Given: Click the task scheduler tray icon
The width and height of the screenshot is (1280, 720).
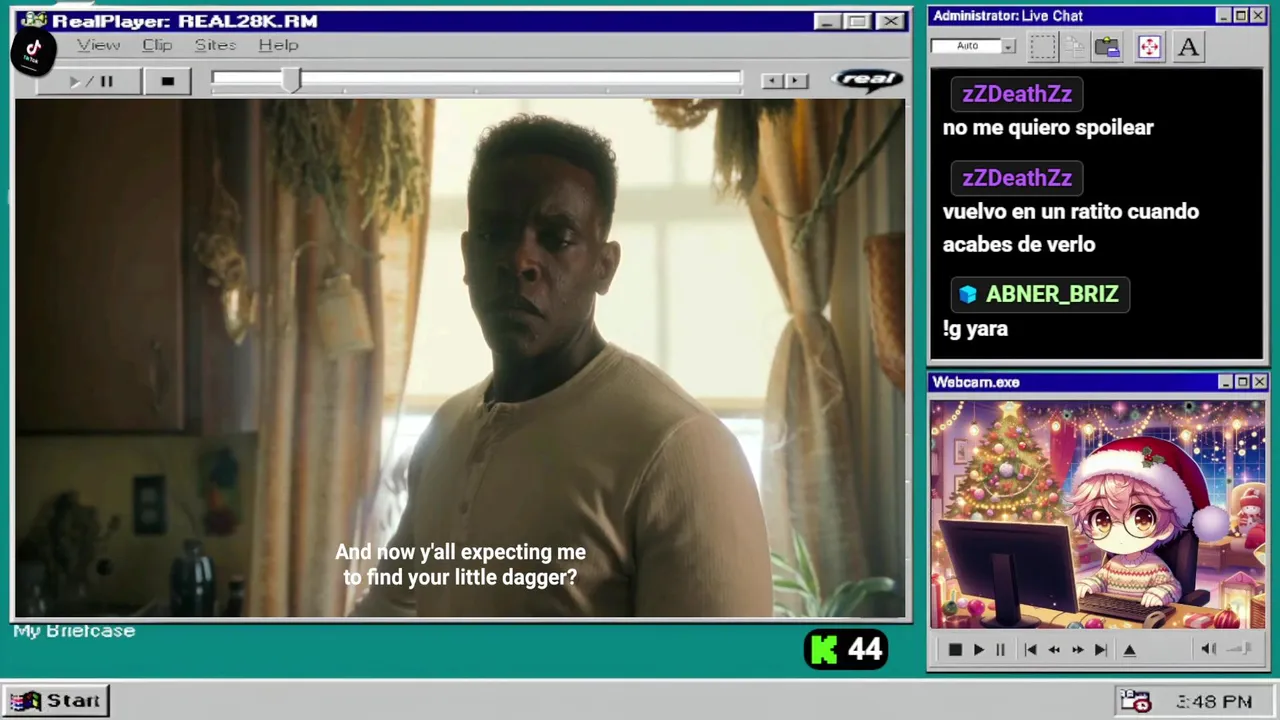Looking at the screenshot, I should [x=1135, y=701].
